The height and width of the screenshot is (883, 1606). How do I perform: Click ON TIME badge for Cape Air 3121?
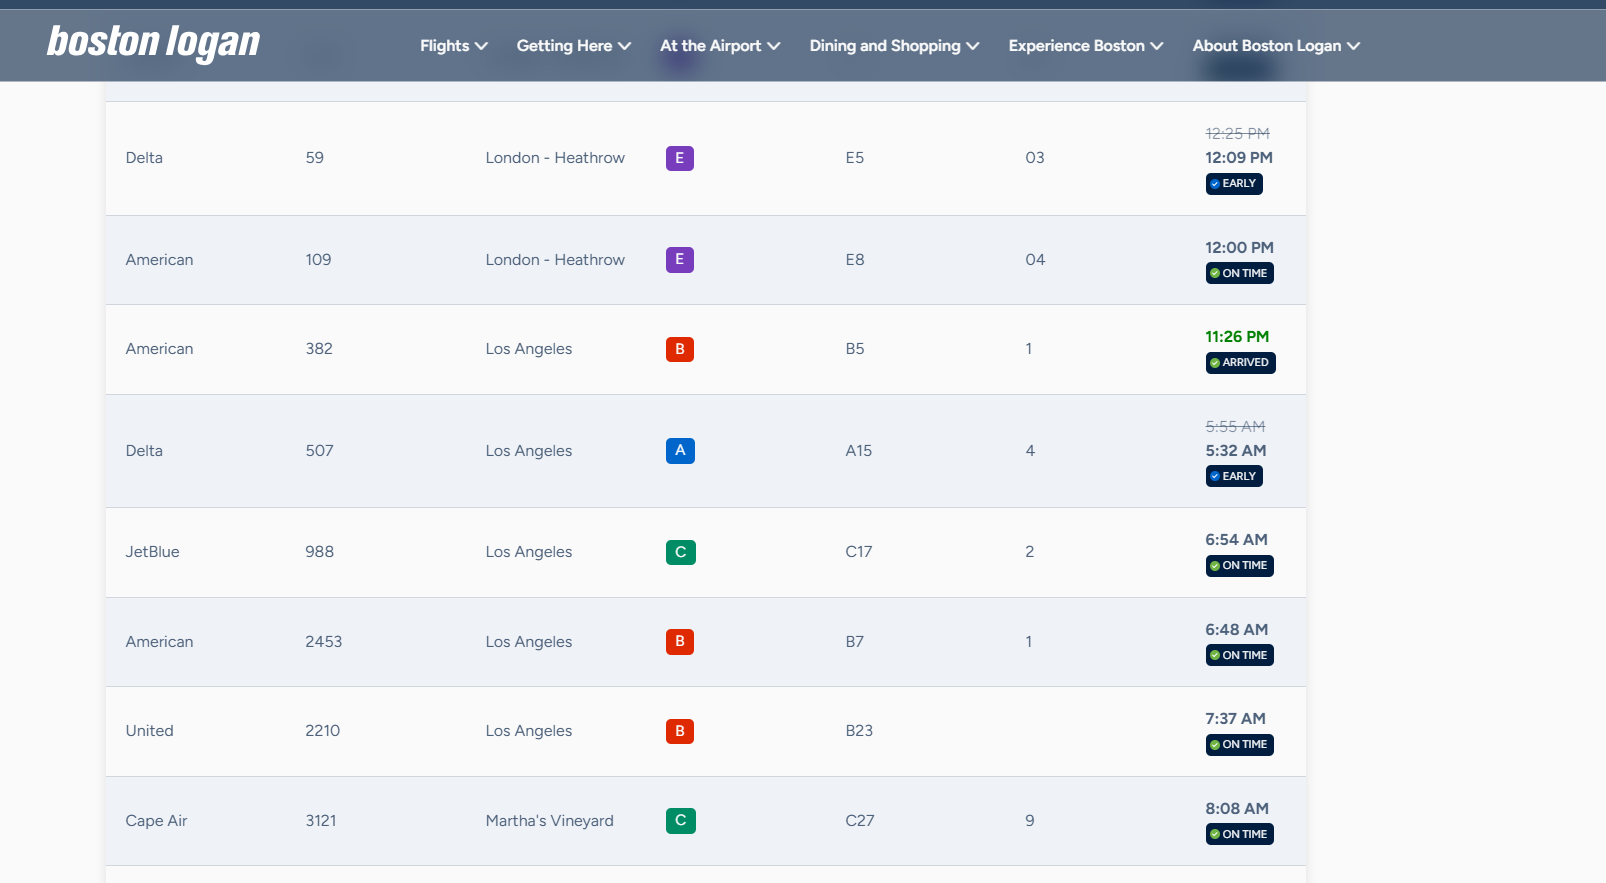pos(1239,834)
